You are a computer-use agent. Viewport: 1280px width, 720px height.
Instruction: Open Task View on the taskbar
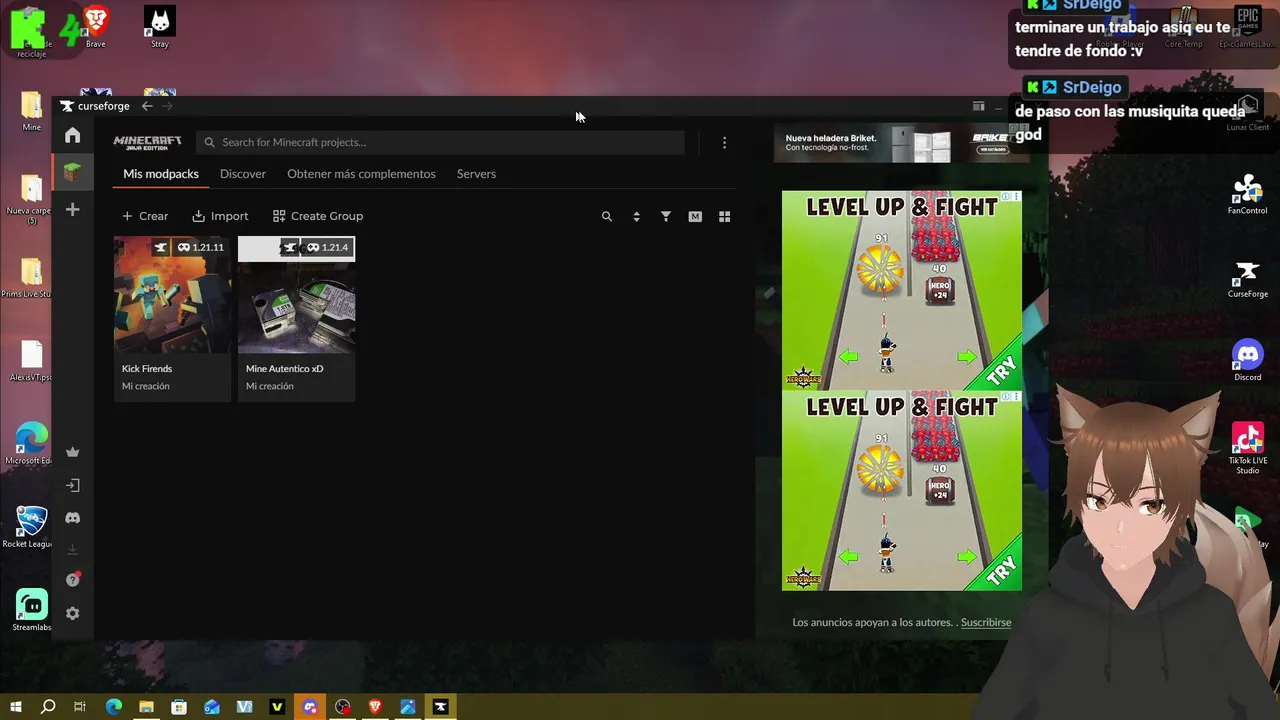(80, 707)
